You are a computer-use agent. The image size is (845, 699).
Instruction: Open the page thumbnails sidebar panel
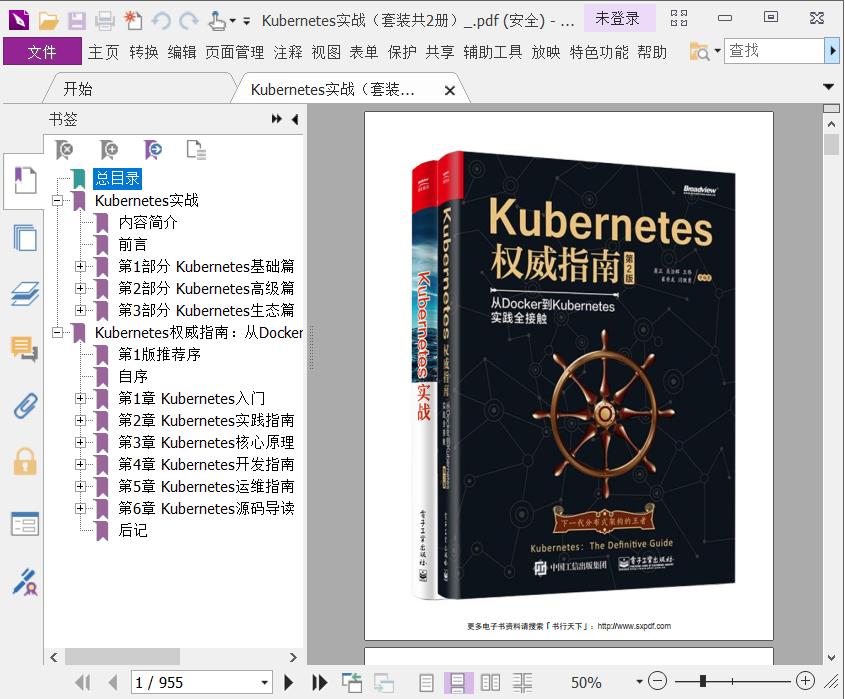pyautogui.click(x=25, y=238)
